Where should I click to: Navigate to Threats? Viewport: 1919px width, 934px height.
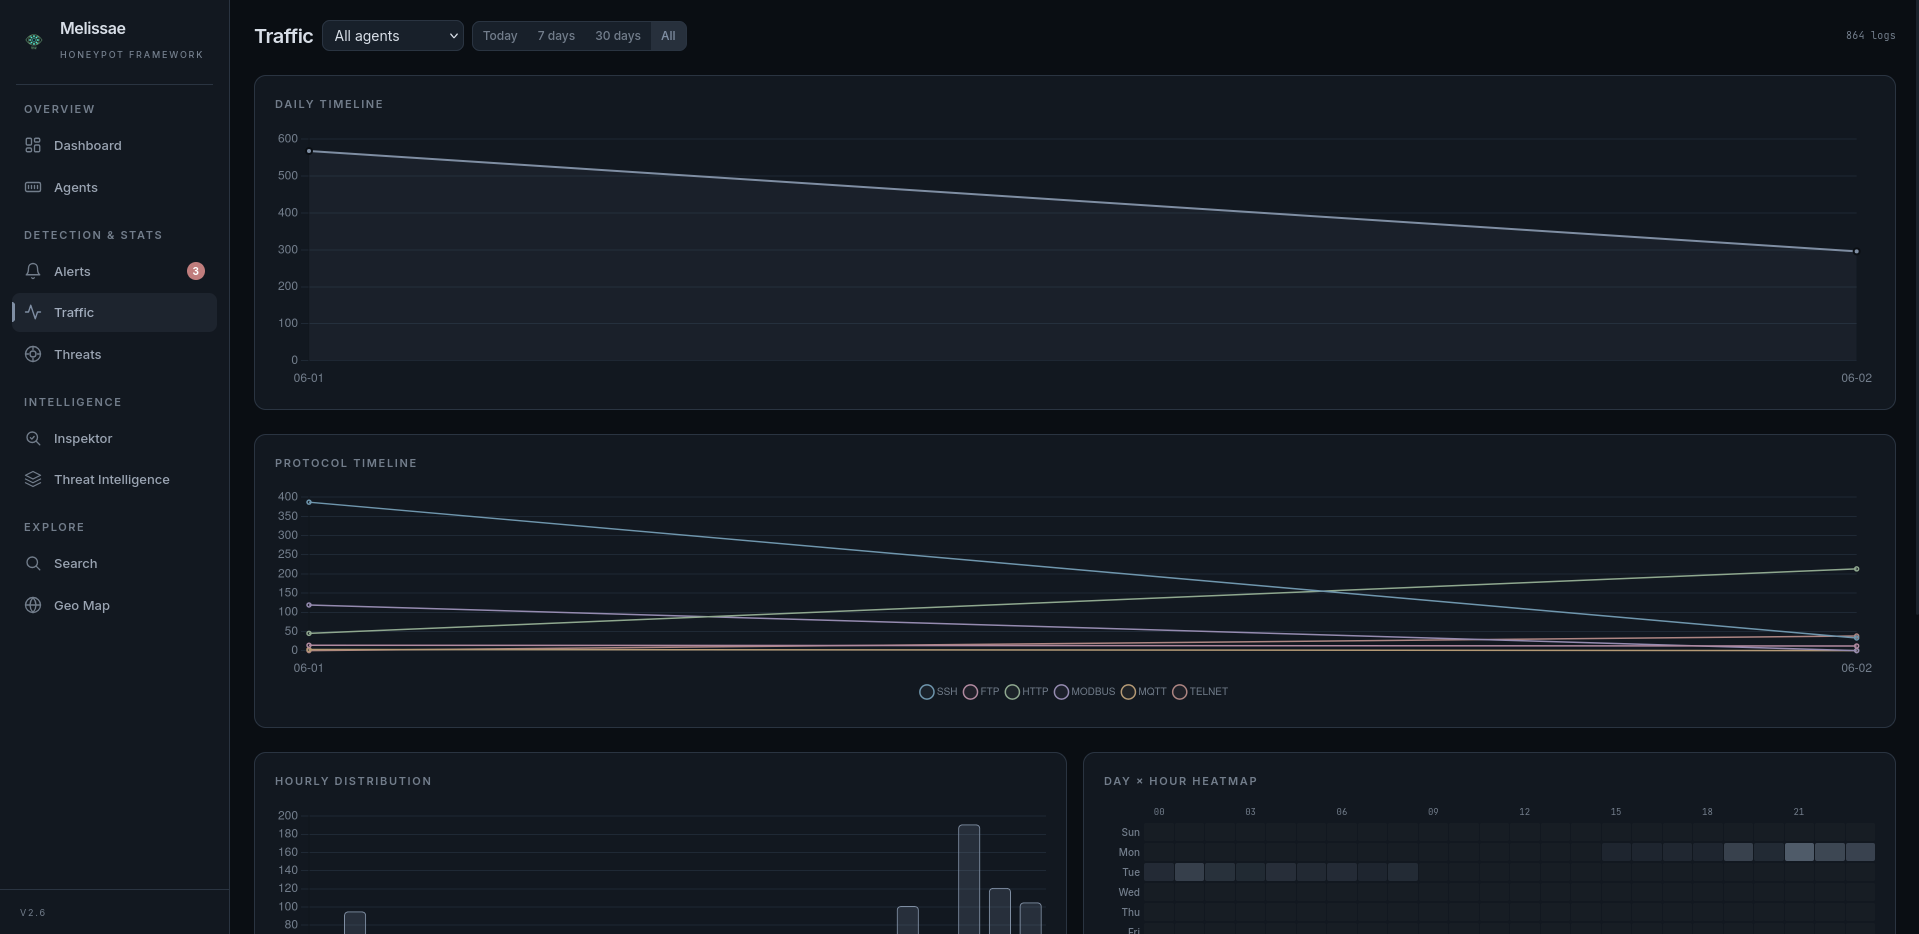click(x=115, y=354)
